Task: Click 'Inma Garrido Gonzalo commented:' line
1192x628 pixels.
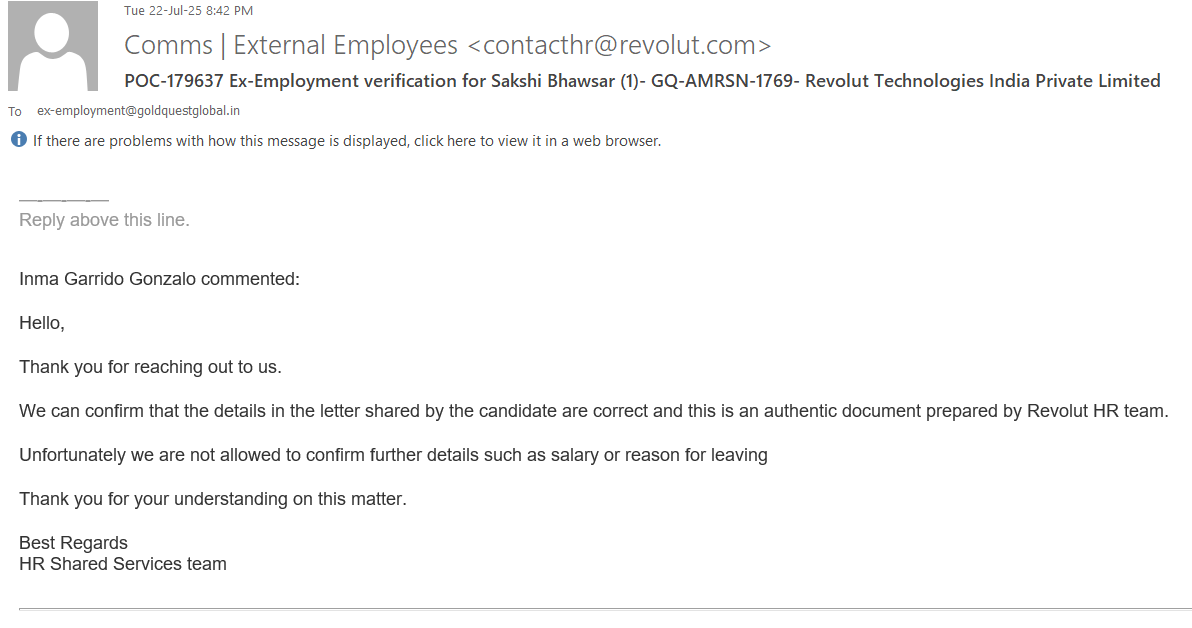Action: point(159,279)
